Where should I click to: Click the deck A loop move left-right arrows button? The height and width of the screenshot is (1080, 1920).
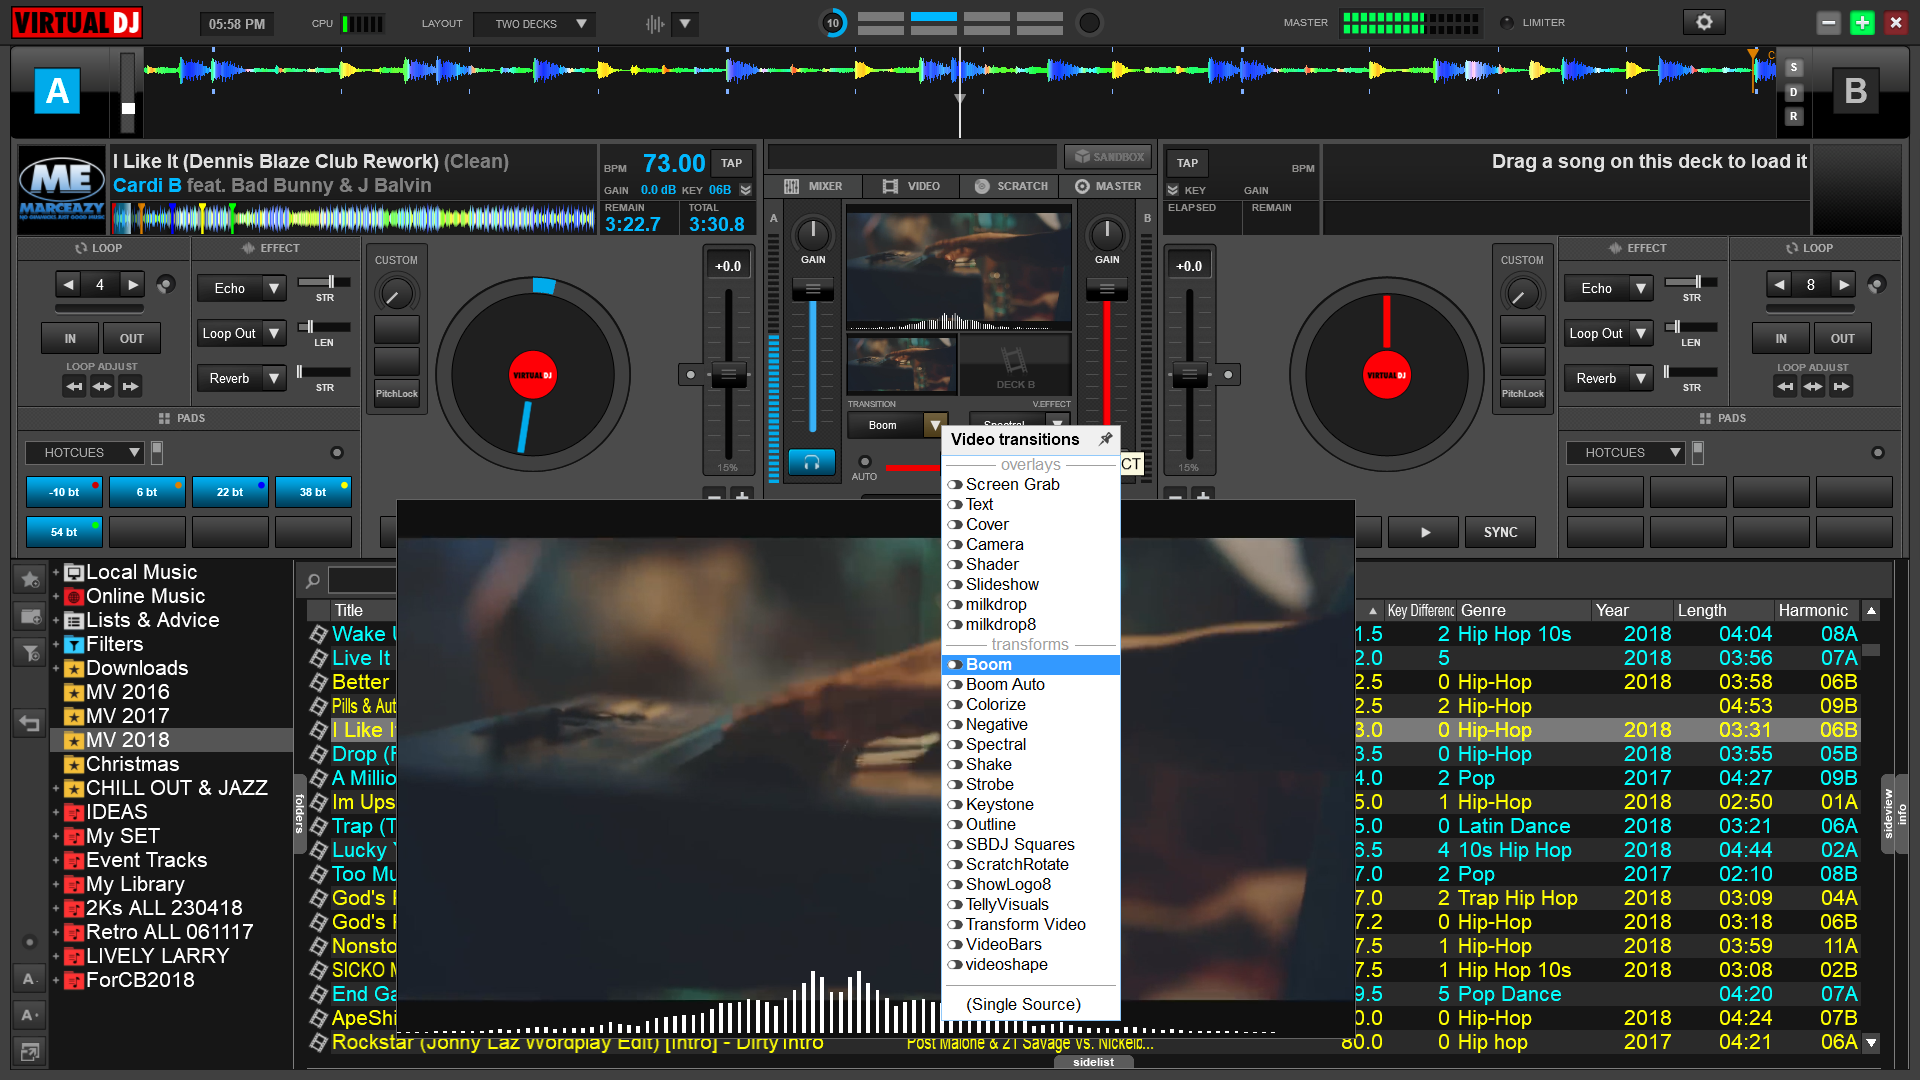pos(102,386)
